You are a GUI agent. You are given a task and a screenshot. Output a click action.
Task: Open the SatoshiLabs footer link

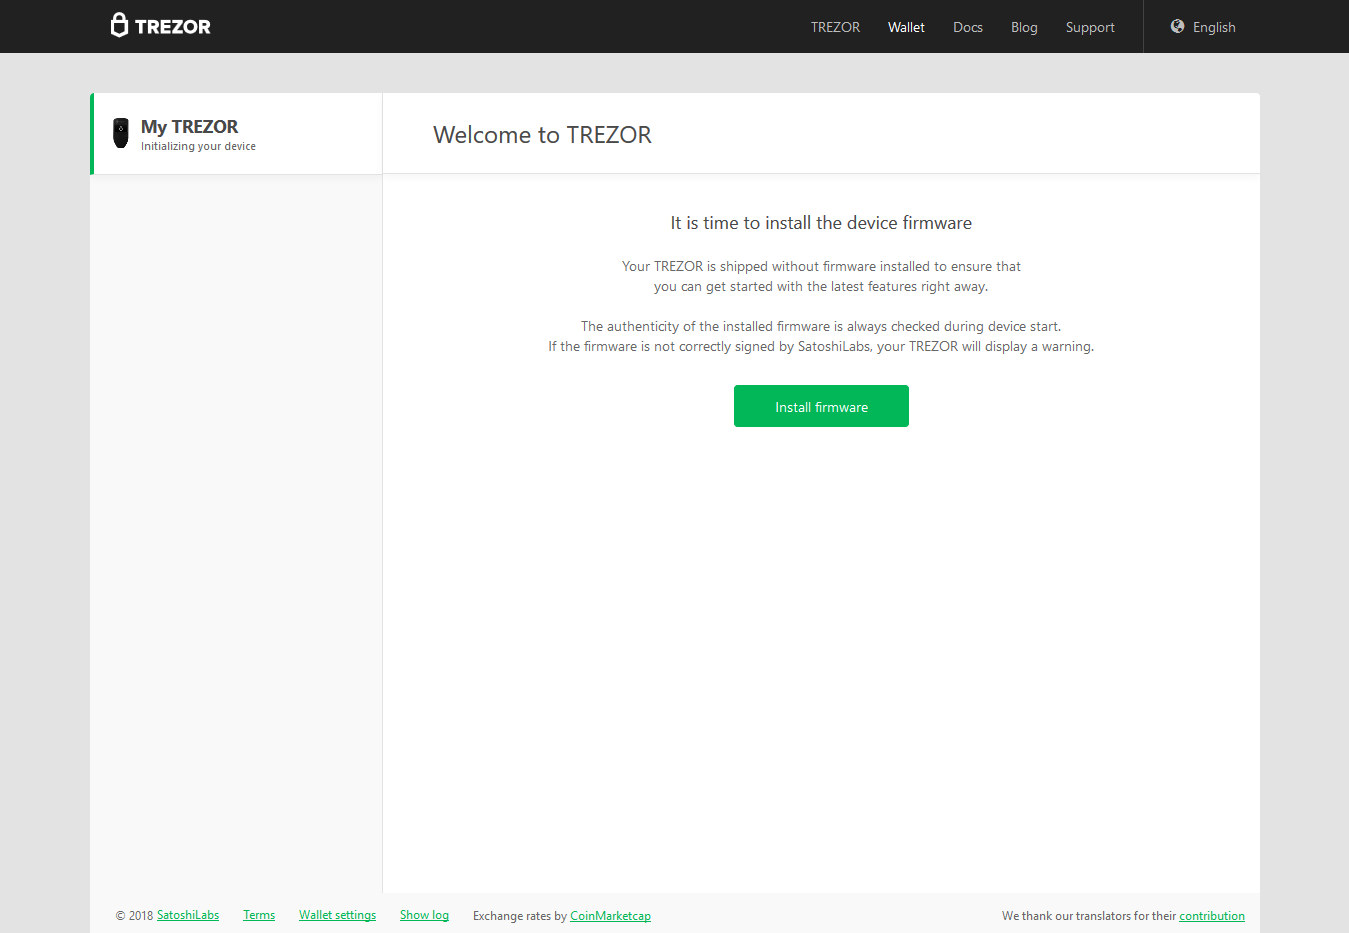pos(188,915)
